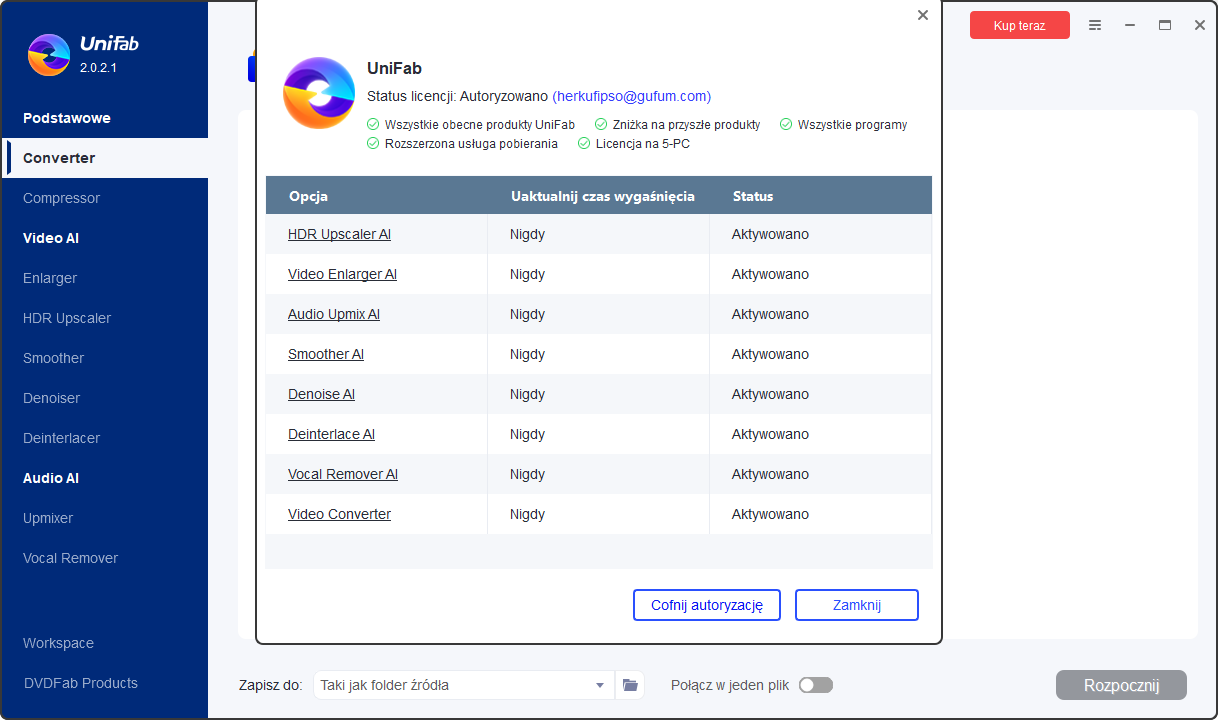Click the Audio Upmix AI link
The width and height of the screenshot is (1218, 720).
pos(334,314)
